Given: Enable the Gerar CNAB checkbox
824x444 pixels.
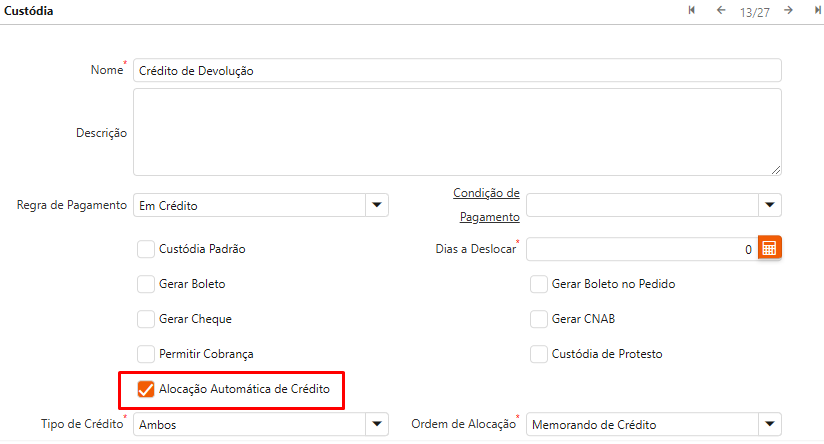Looking at the screenshot, I should pyautogui.click(x=539, y=319).
